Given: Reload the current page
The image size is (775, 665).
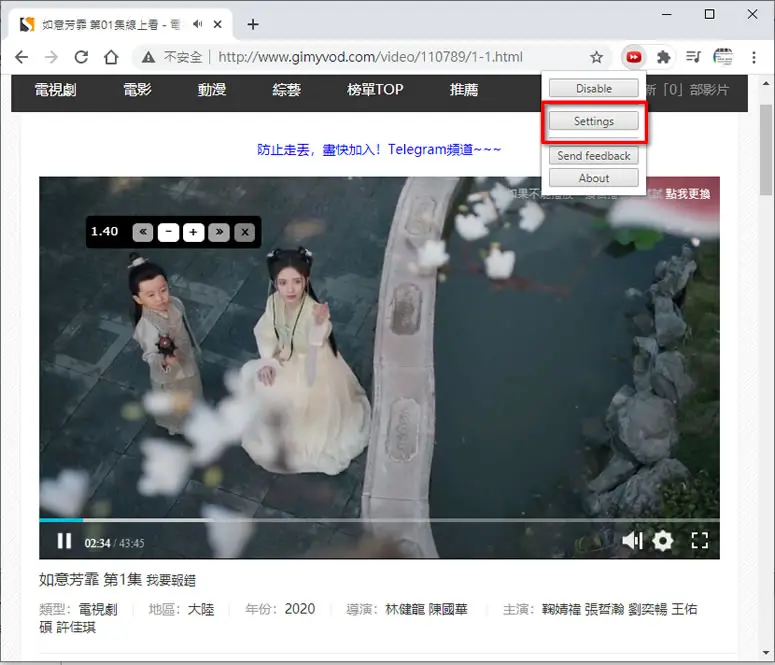Looking at the screenshot, I should point(81,57).
